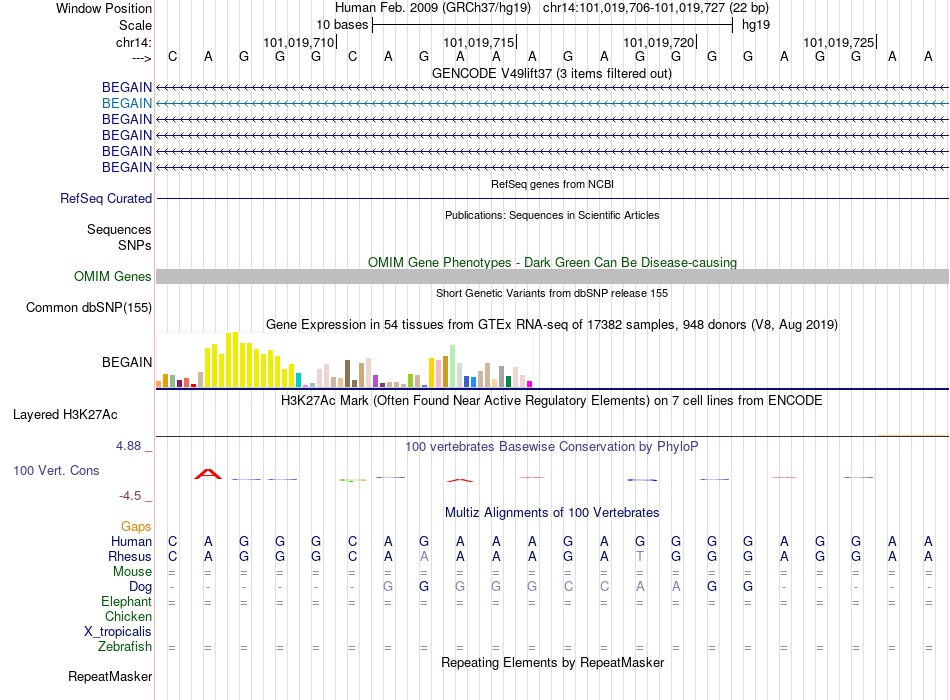Click the Zebrafish species row label
Screen dimensions: 950x700
[125, 647]
